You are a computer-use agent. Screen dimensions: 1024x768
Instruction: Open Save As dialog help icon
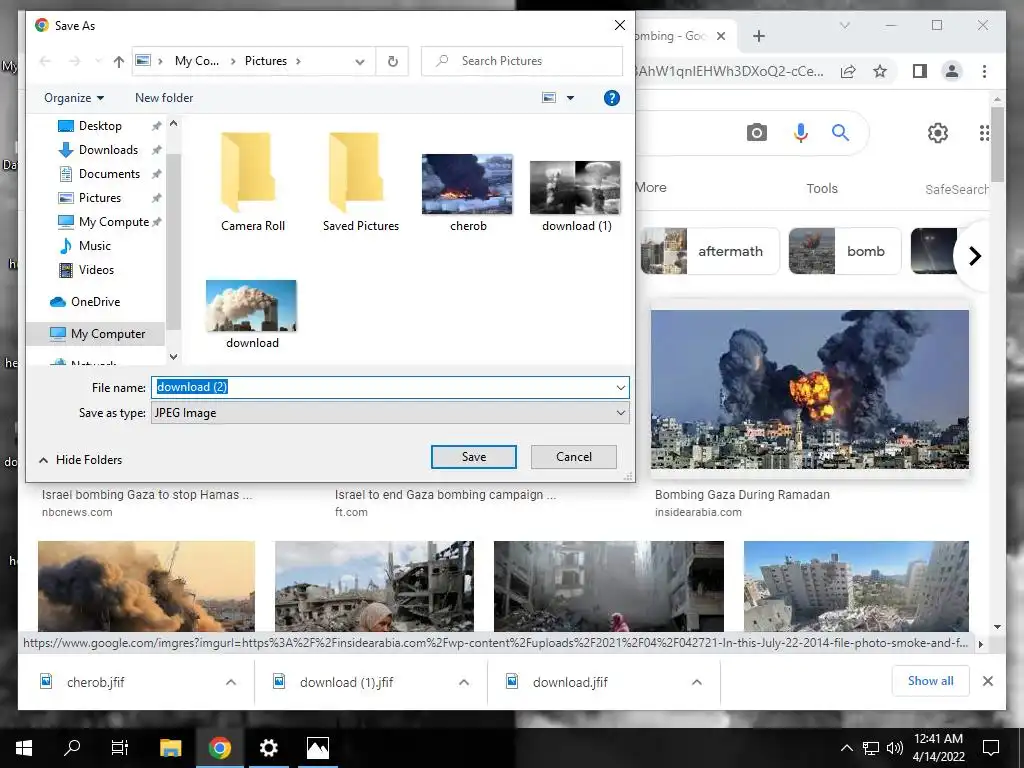point(611,98)
